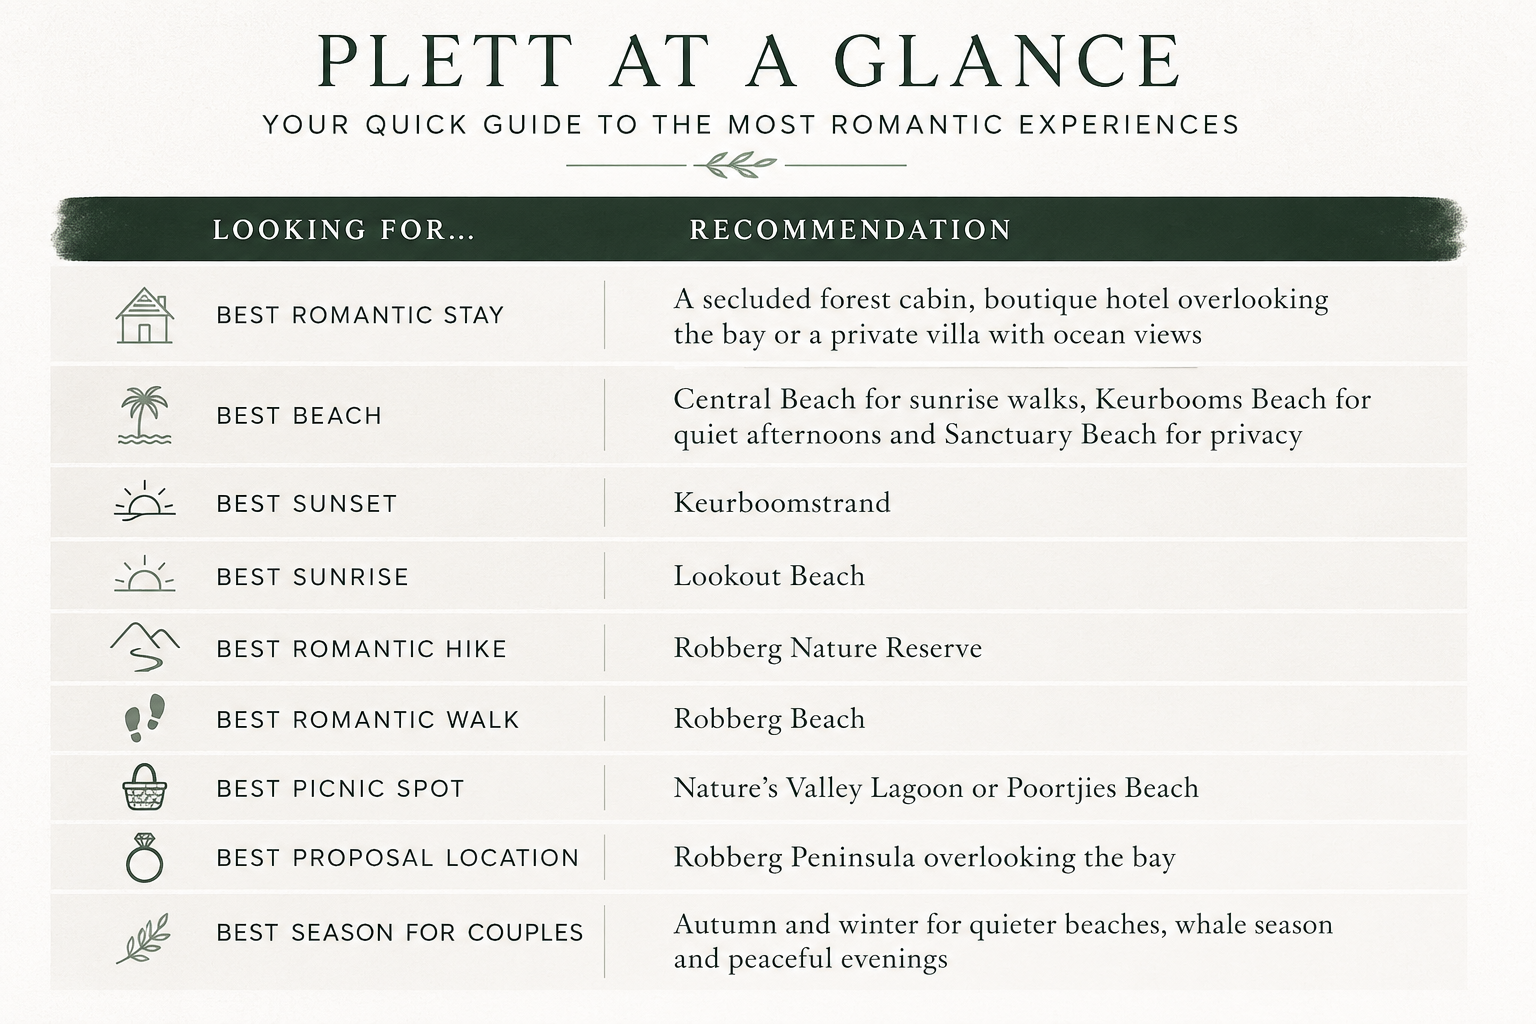Select the picnic basket icon
The width and height of the screenshot is (1536, 1024).
(145, 787)
